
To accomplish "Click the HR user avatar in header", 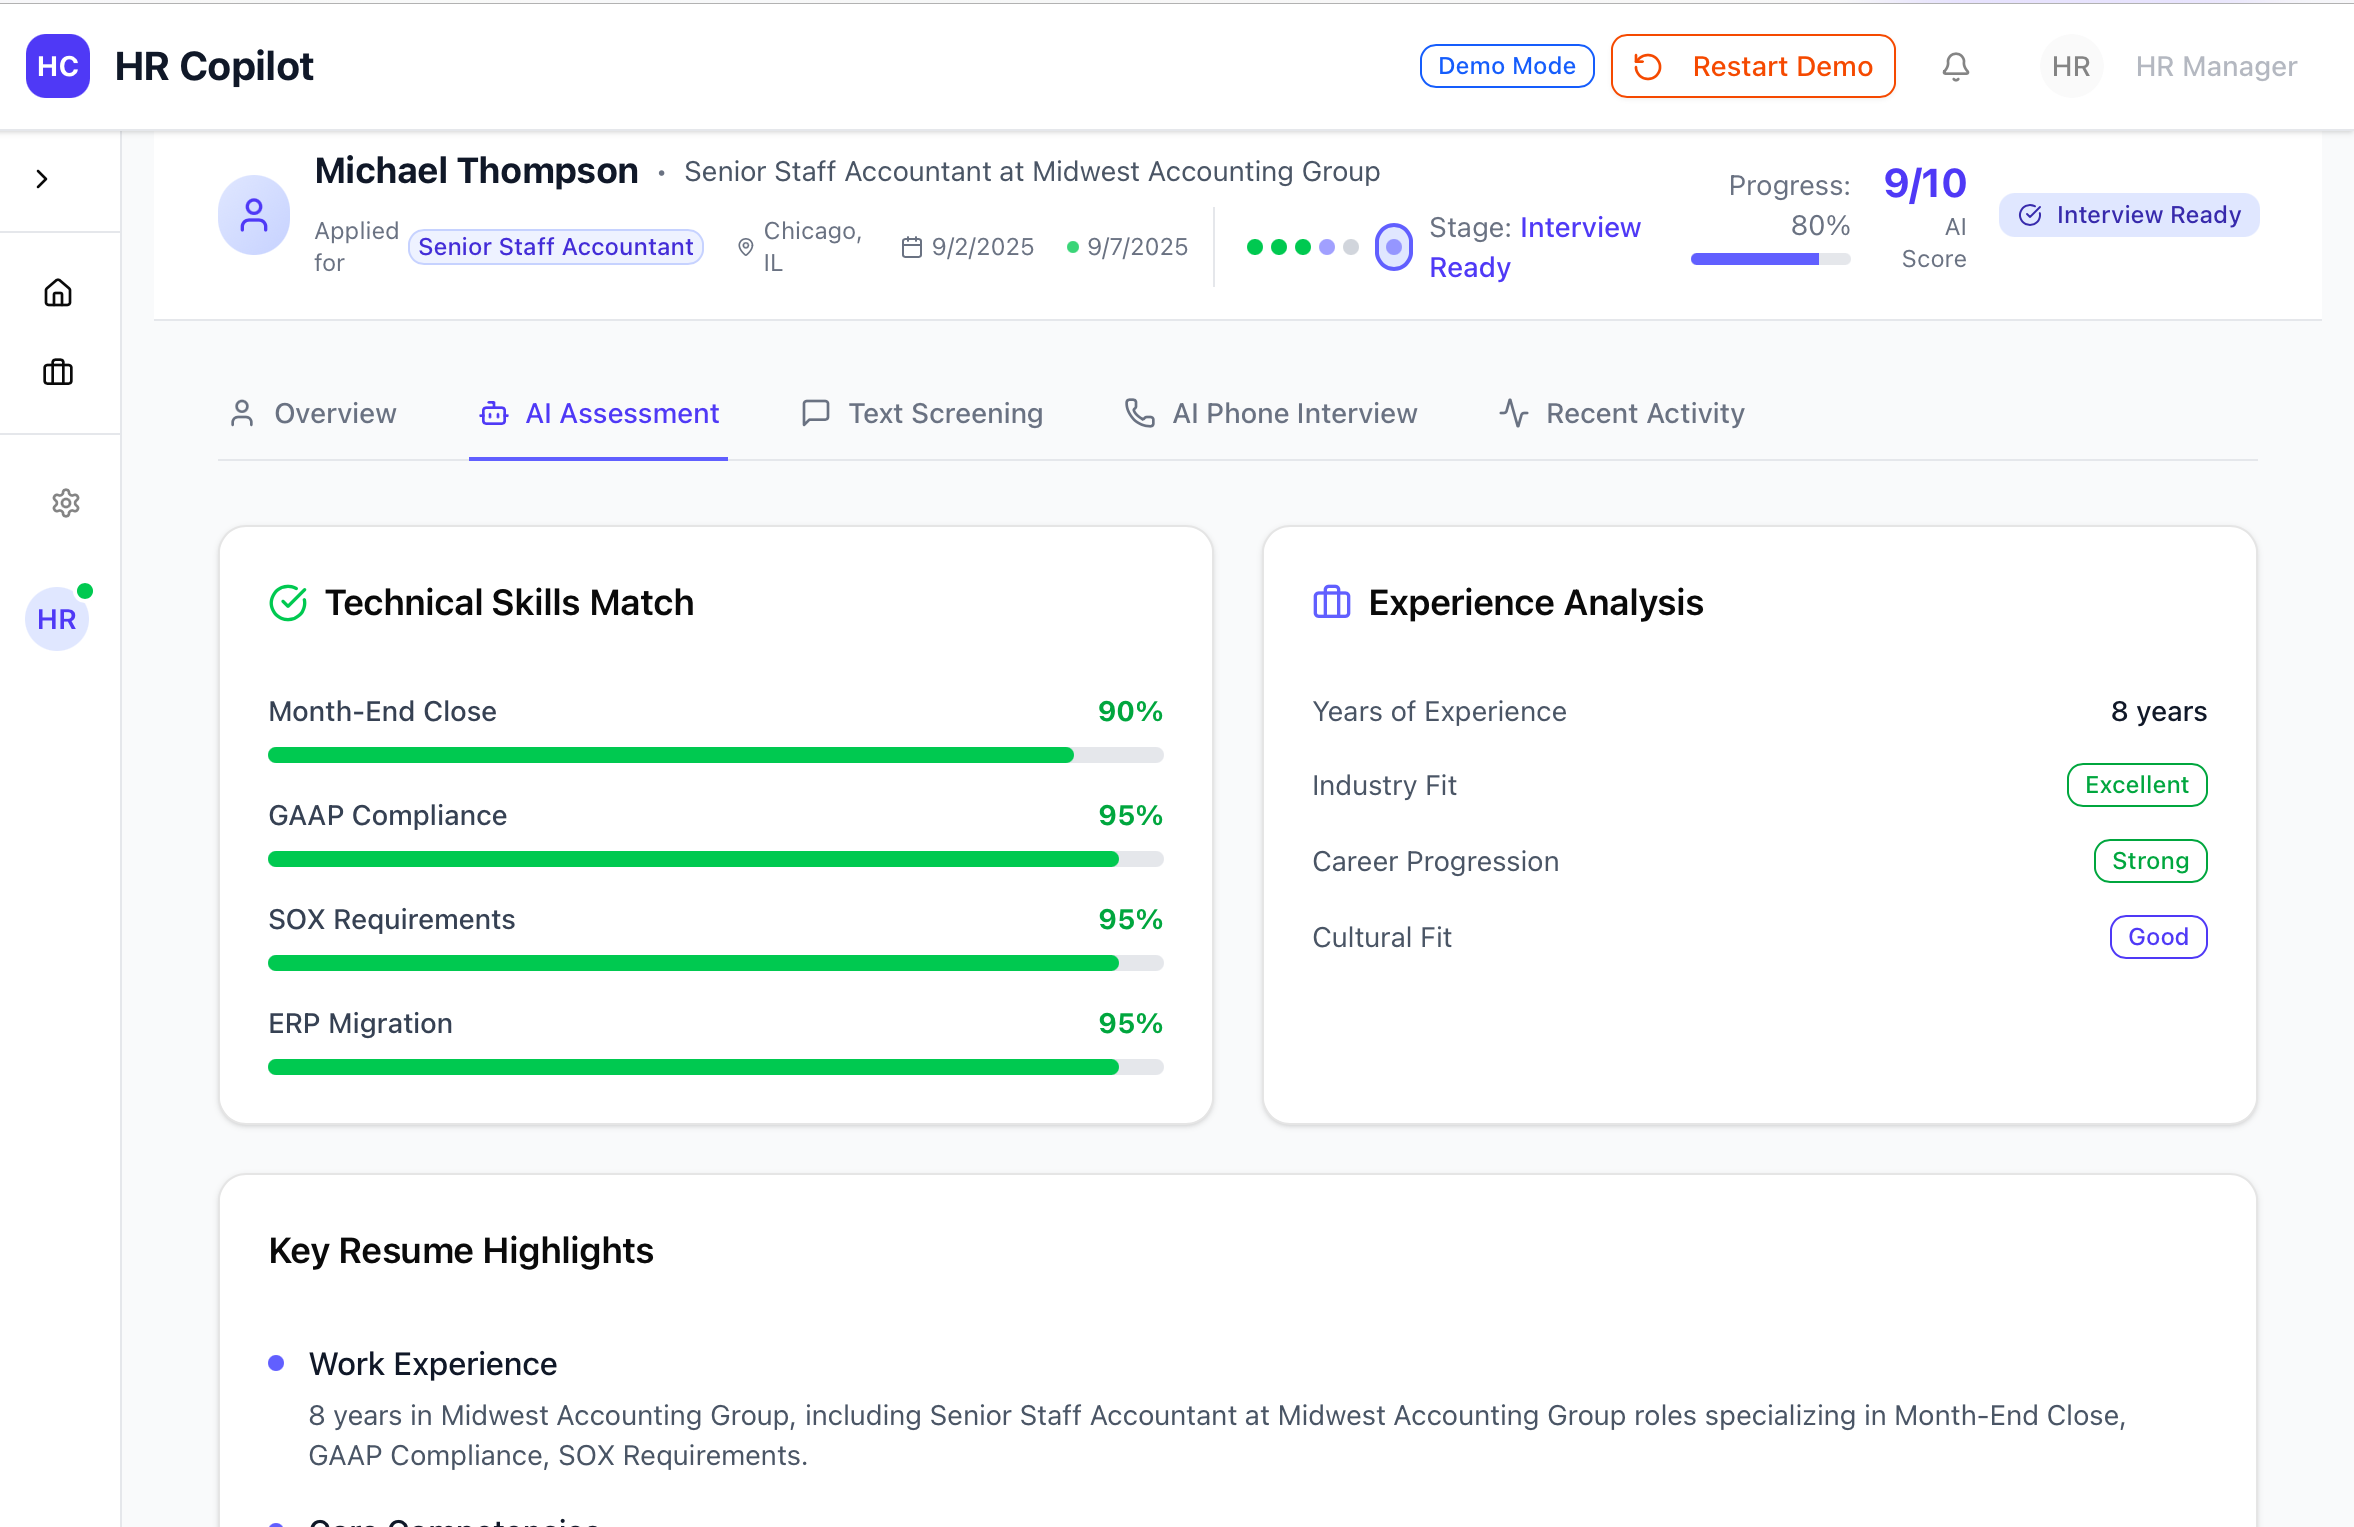I will (x=2071, y=67).
